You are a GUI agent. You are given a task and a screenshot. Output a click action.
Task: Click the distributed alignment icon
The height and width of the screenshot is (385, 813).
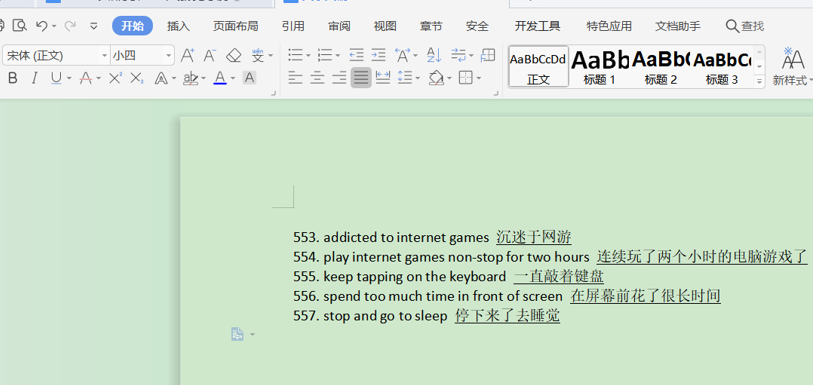(x=383, y=78)
